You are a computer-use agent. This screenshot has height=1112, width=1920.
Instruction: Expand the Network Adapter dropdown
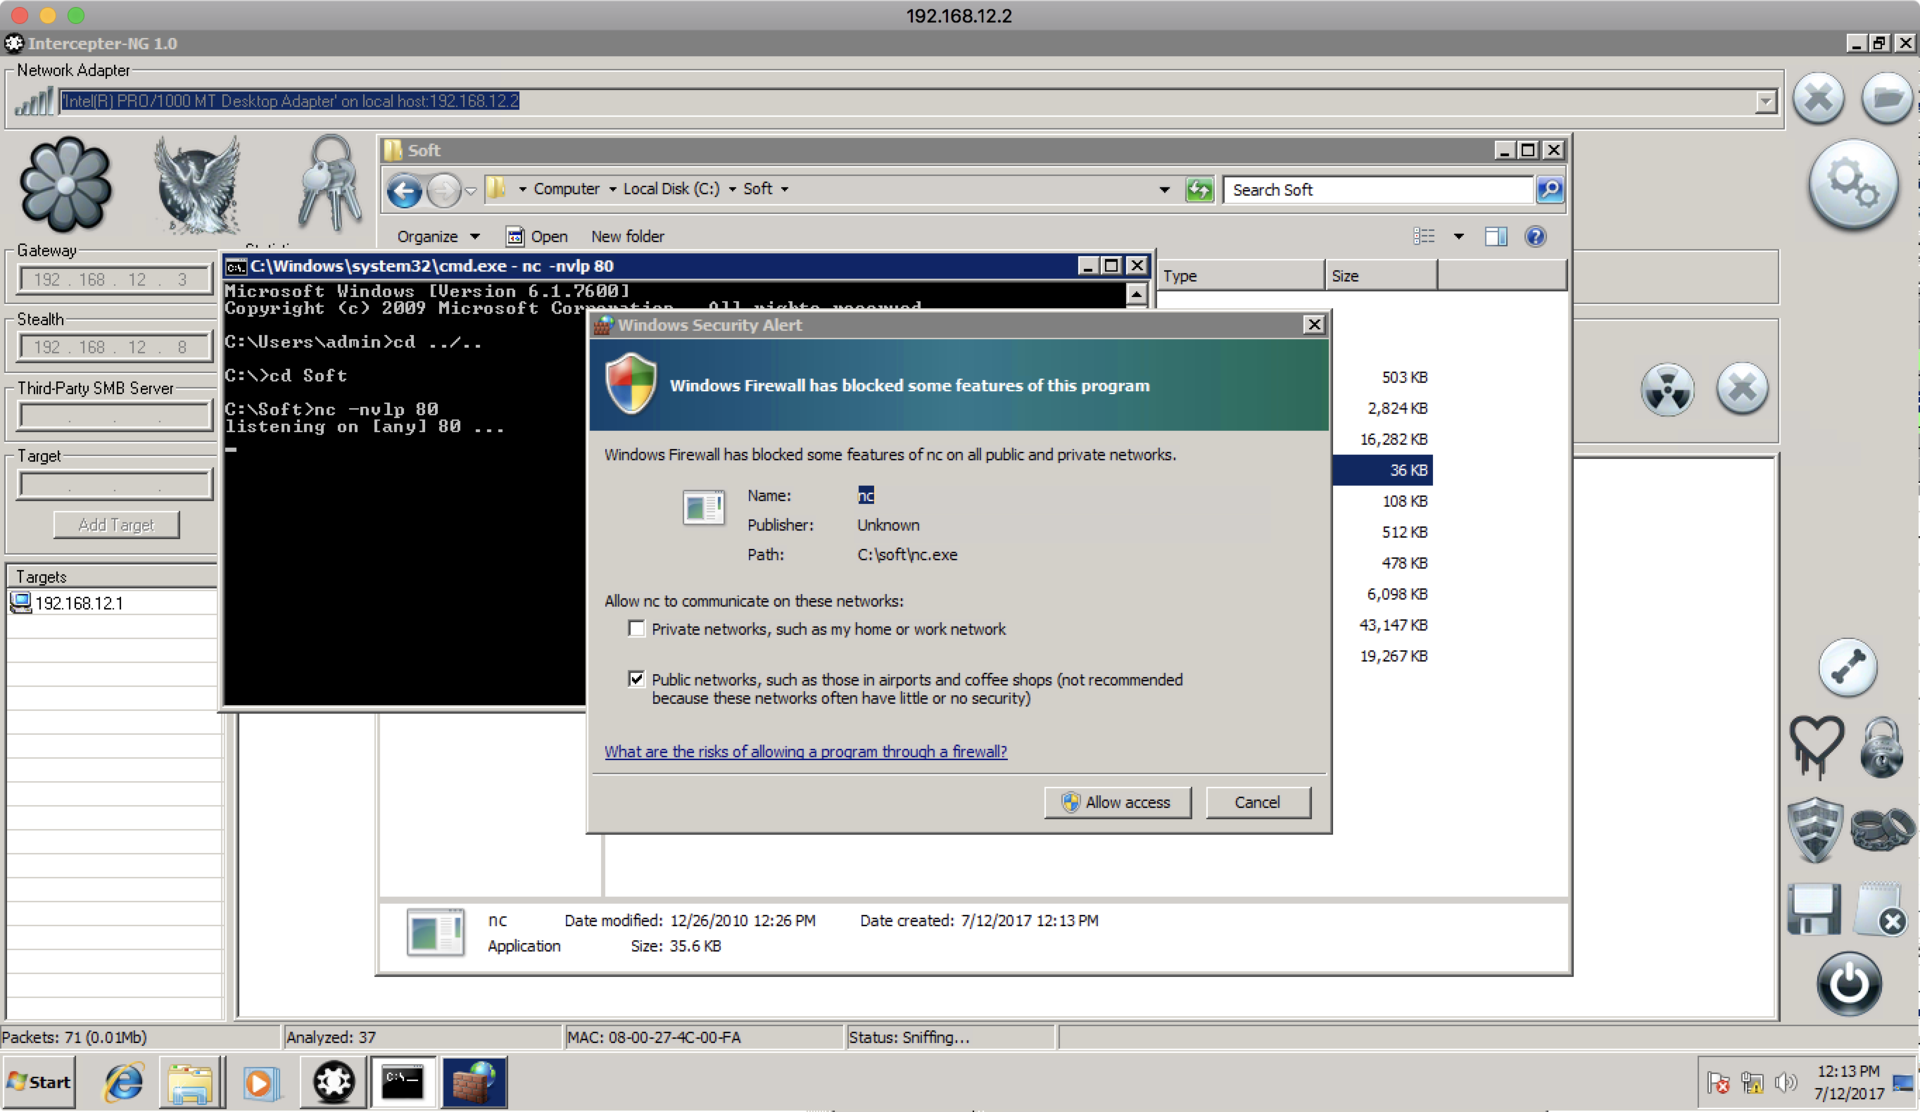point(1765,101)
